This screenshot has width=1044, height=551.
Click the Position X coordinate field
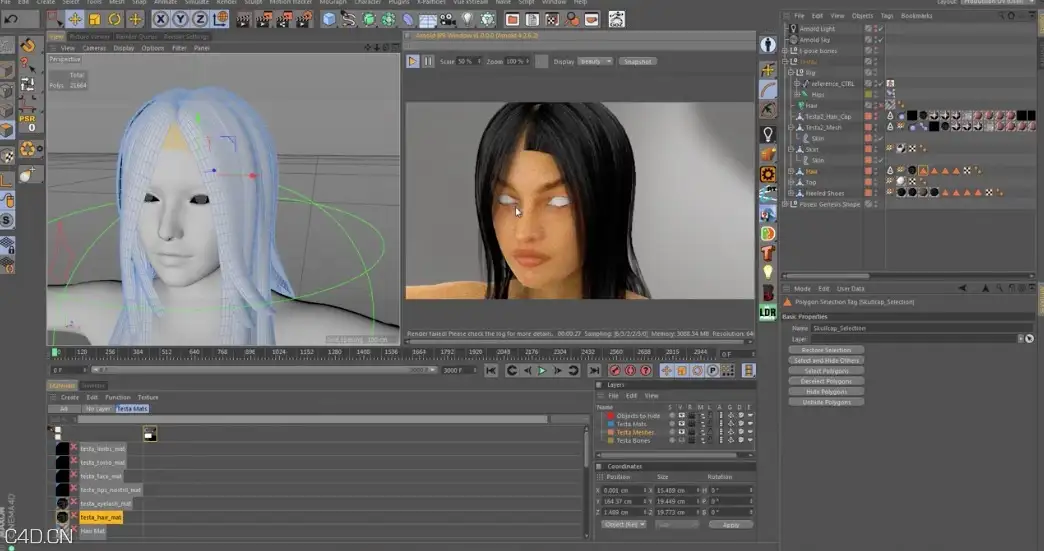pos(625,490)
